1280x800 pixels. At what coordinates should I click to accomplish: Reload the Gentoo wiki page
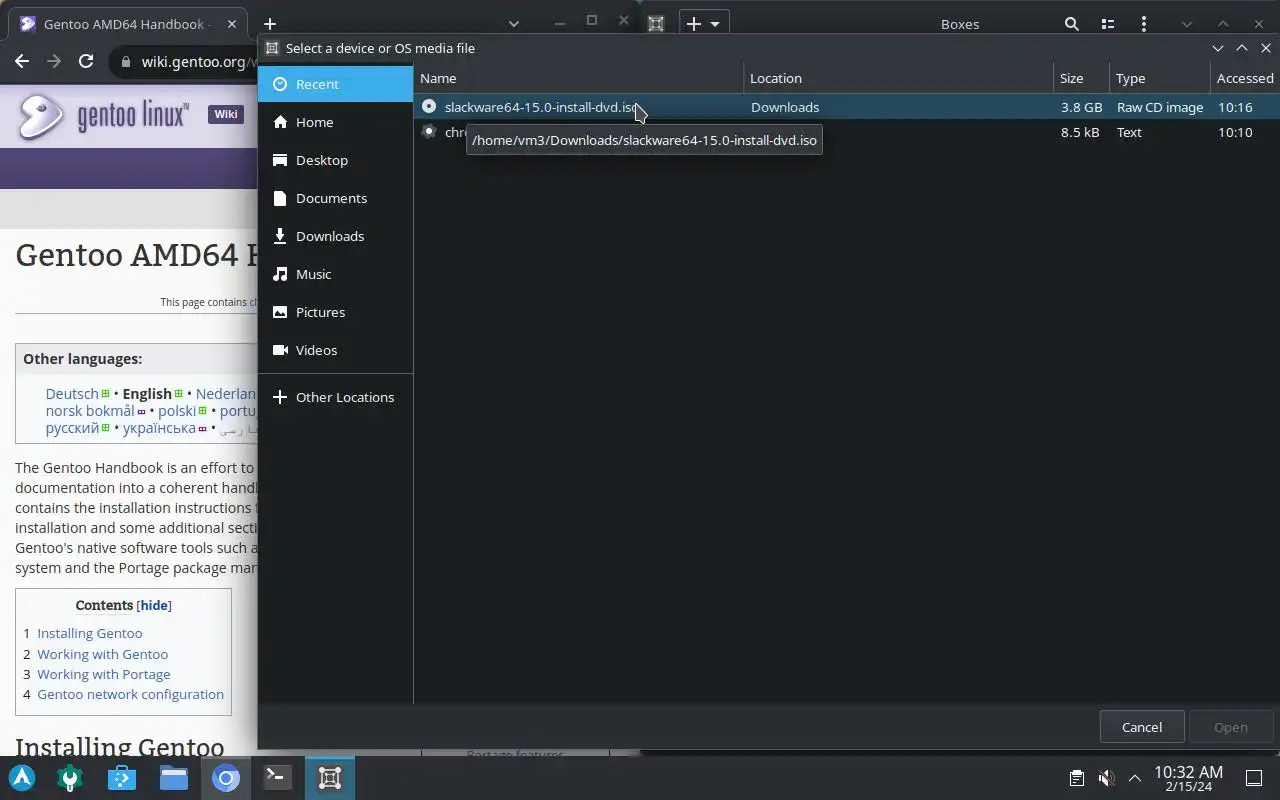pos(86,62)
